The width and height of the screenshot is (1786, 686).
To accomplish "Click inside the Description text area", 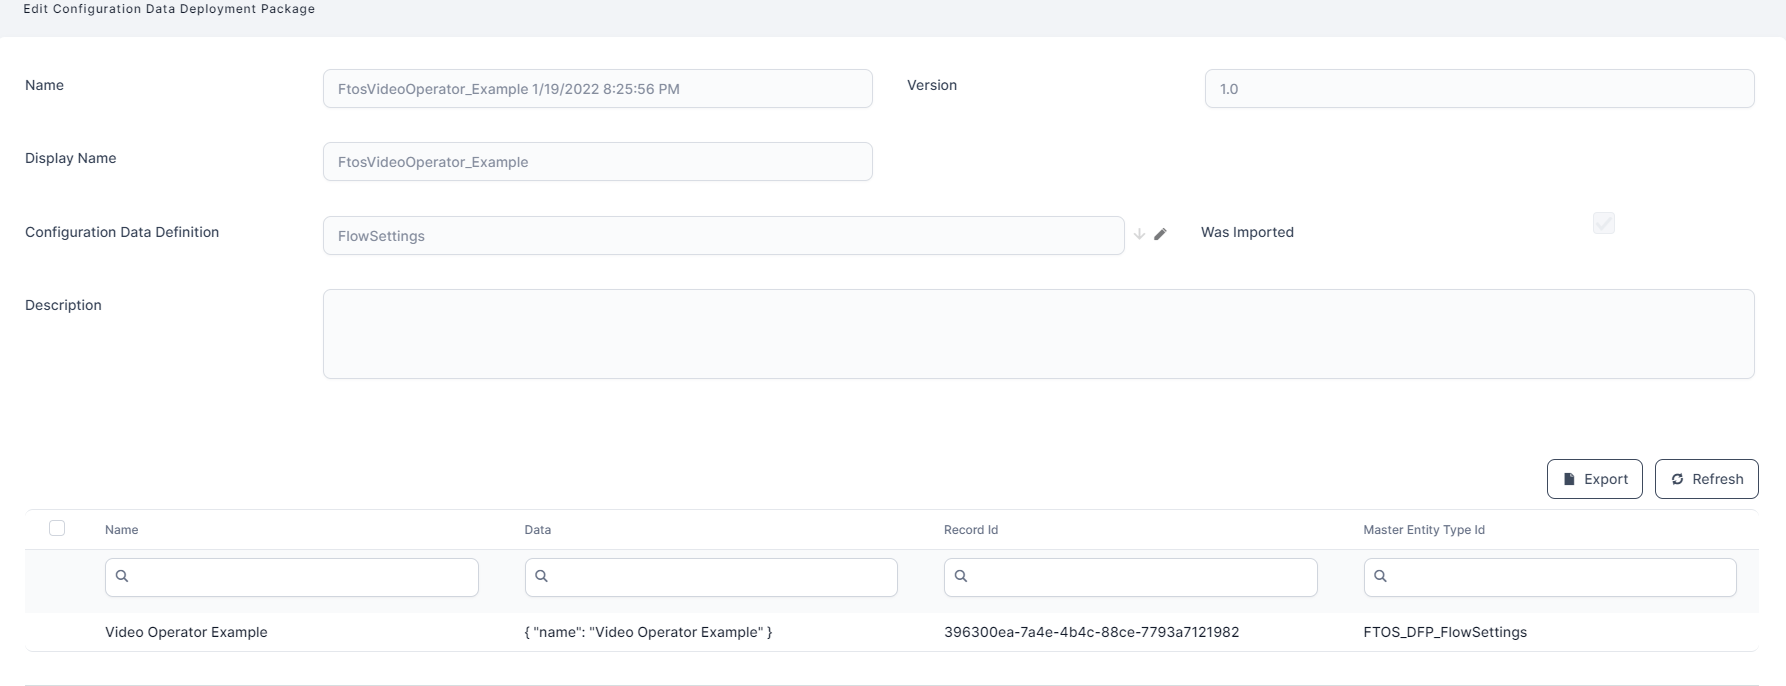I will (1038, 334).
